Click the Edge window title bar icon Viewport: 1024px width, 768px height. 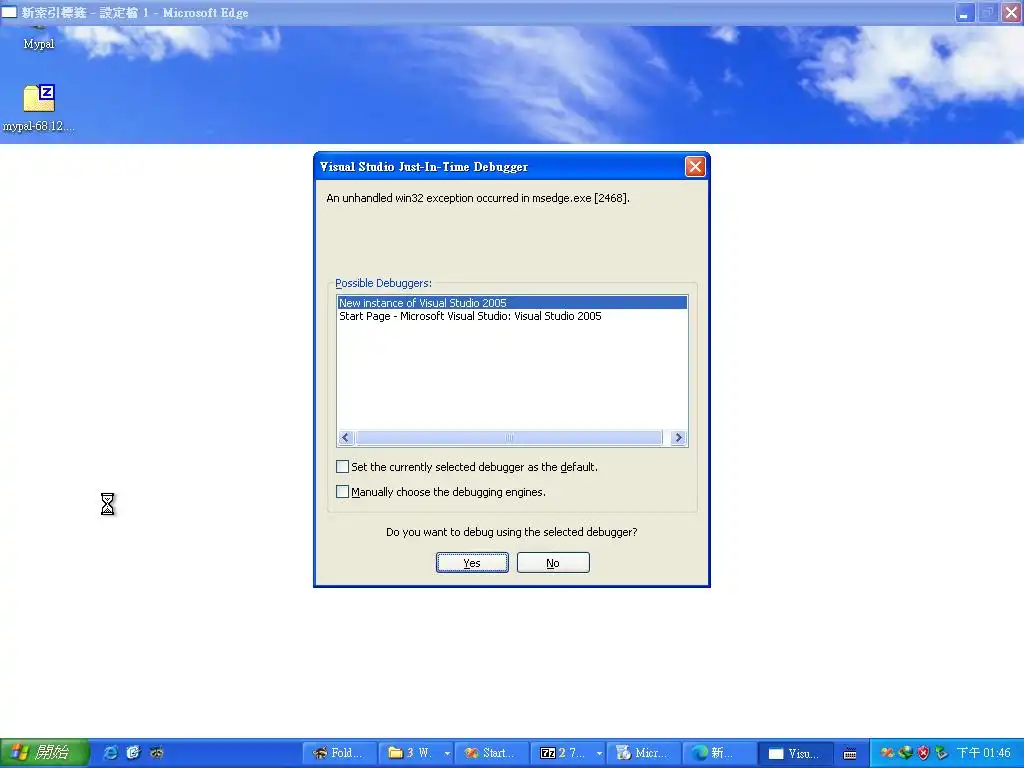point(9,12)
